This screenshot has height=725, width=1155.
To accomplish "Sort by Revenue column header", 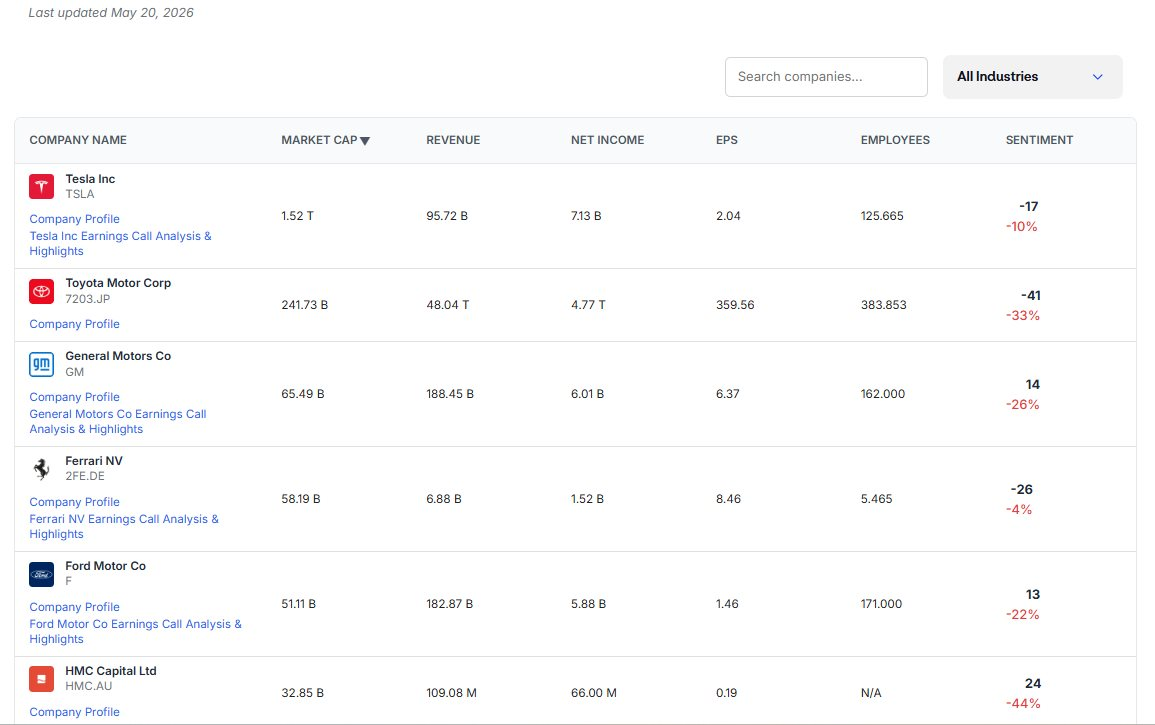I will click(453, 140).
